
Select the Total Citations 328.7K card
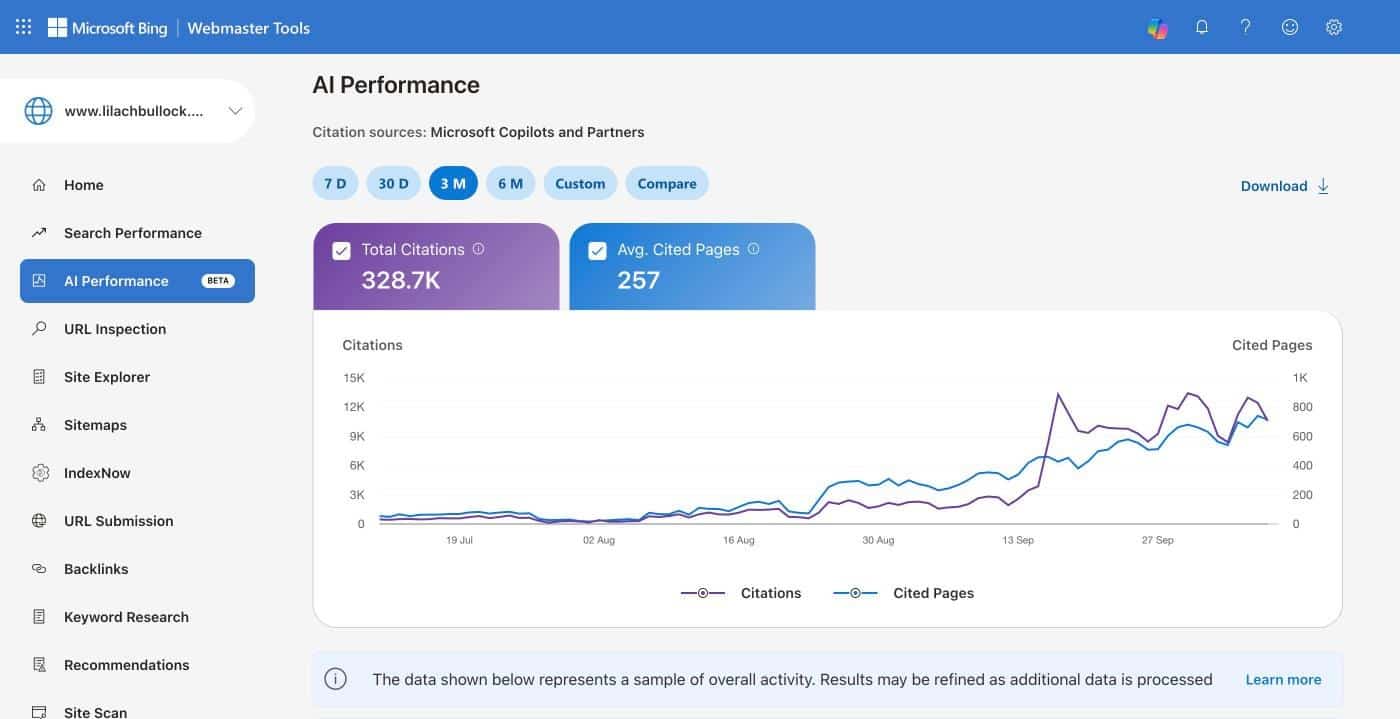click(436, 266)
